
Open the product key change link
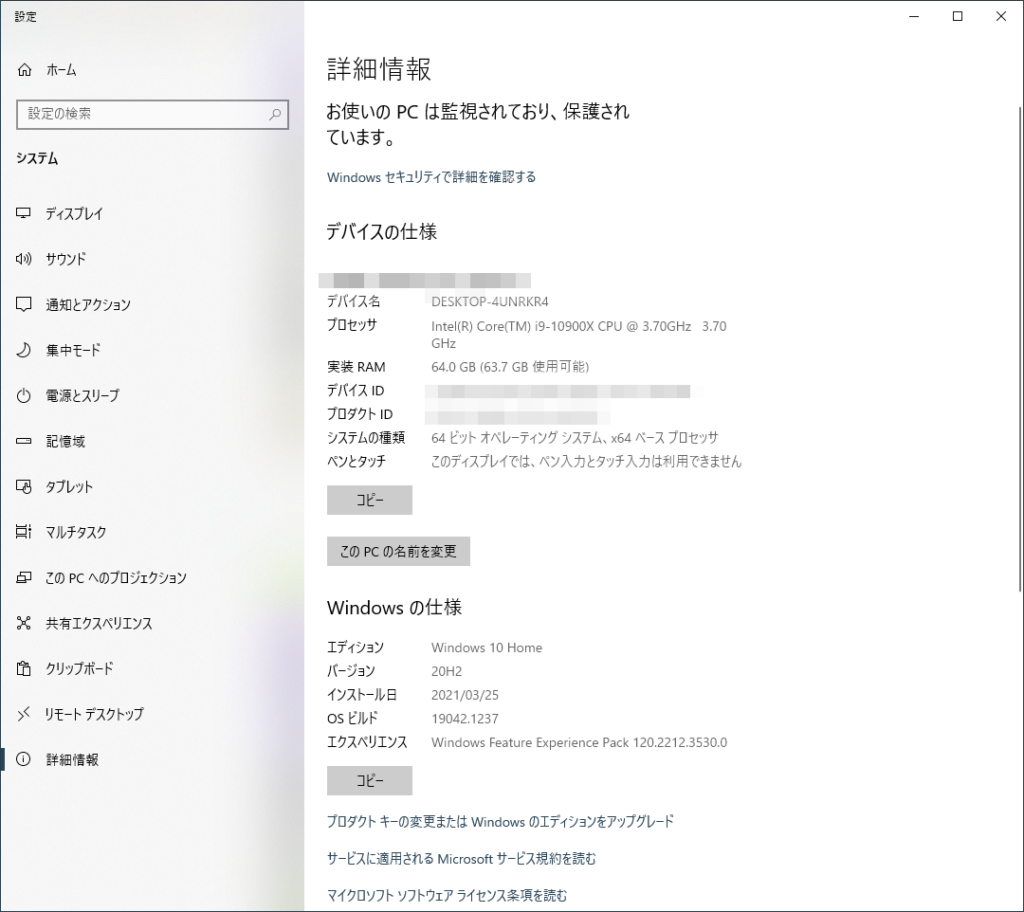pyautogui.click(x=500, y=821)
